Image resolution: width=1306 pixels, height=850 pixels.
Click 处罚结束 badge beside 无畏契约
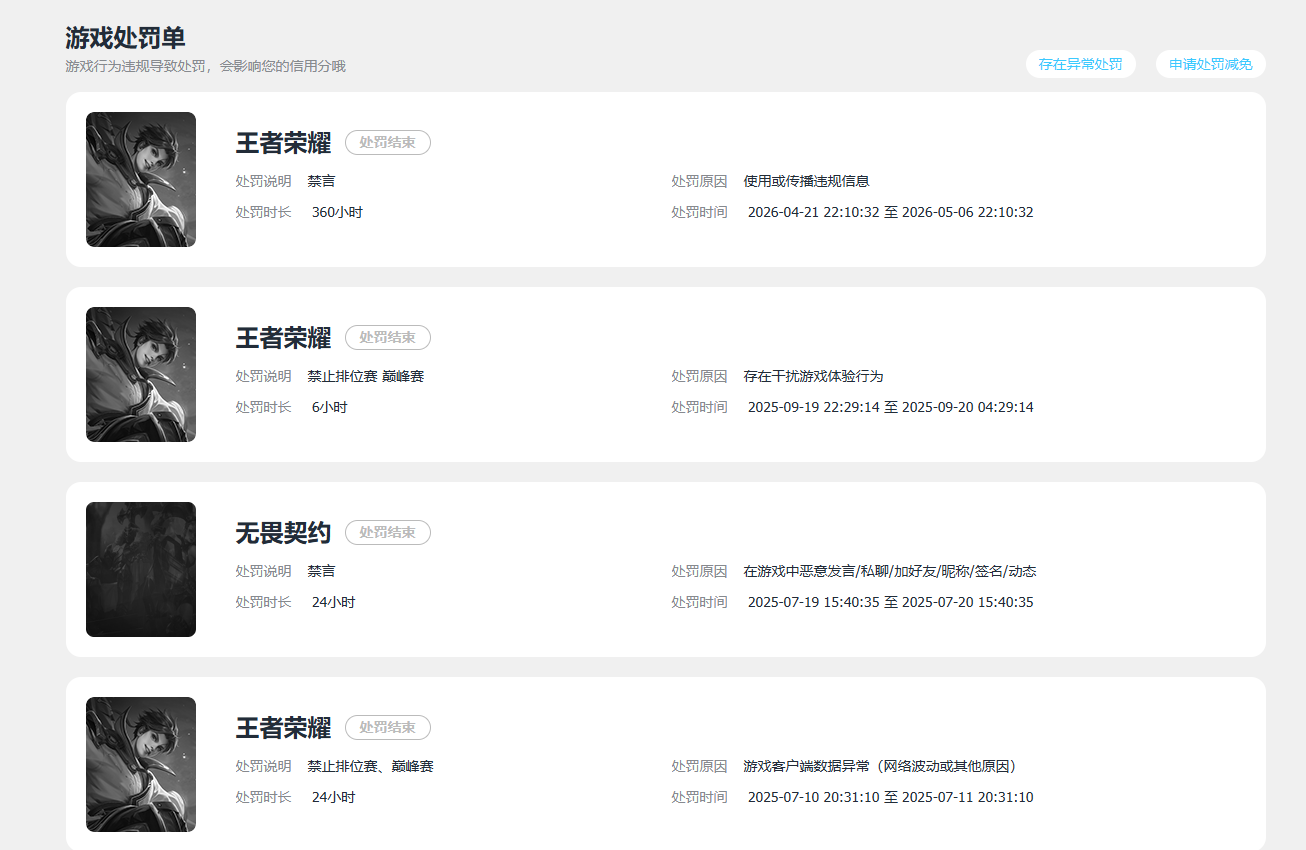(x=388, y=533)
